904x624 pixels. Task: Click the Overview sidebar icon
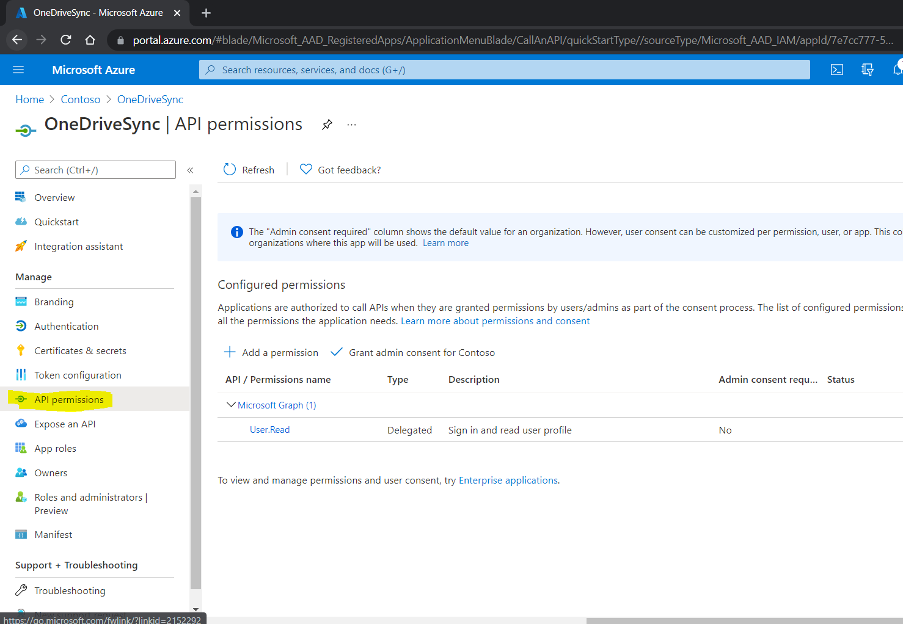21,197
